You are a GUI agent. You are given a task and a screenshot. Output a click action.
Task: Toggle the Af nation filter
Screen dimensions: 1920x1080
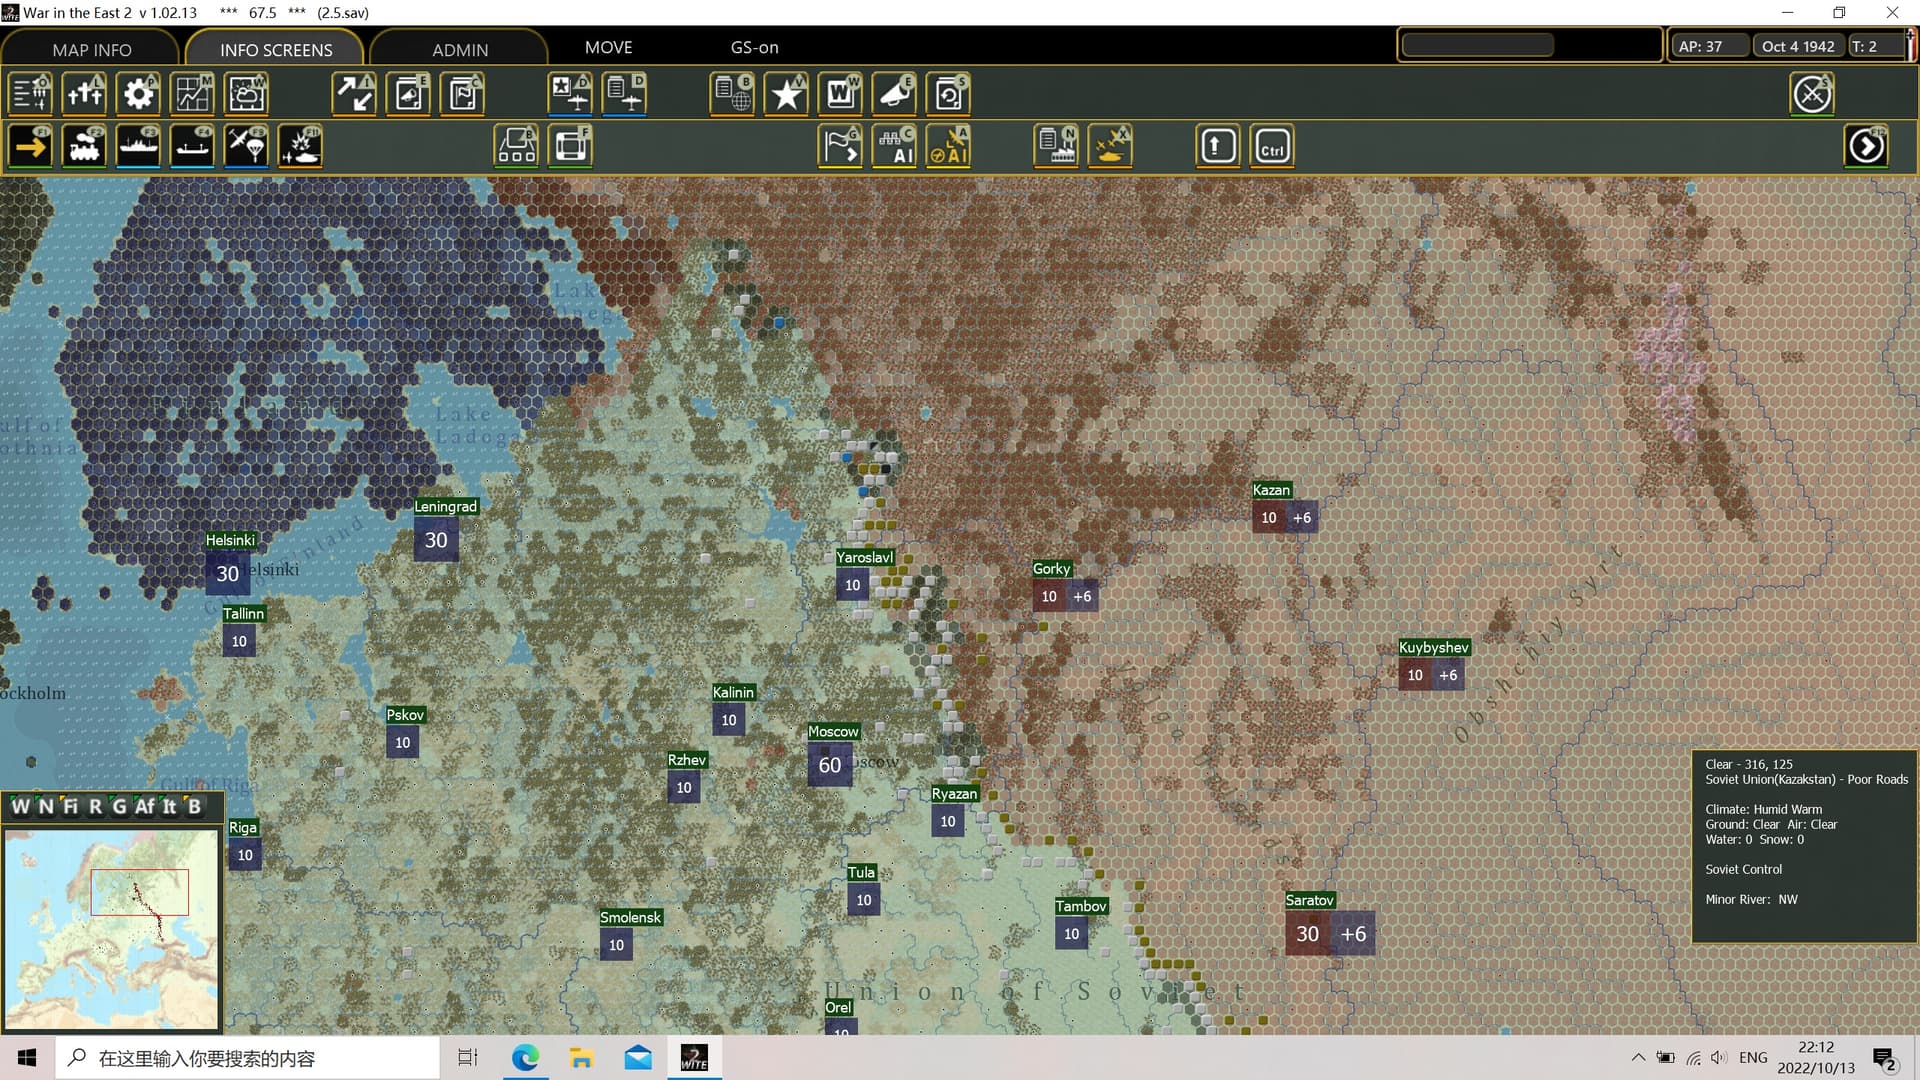[145, 806]
